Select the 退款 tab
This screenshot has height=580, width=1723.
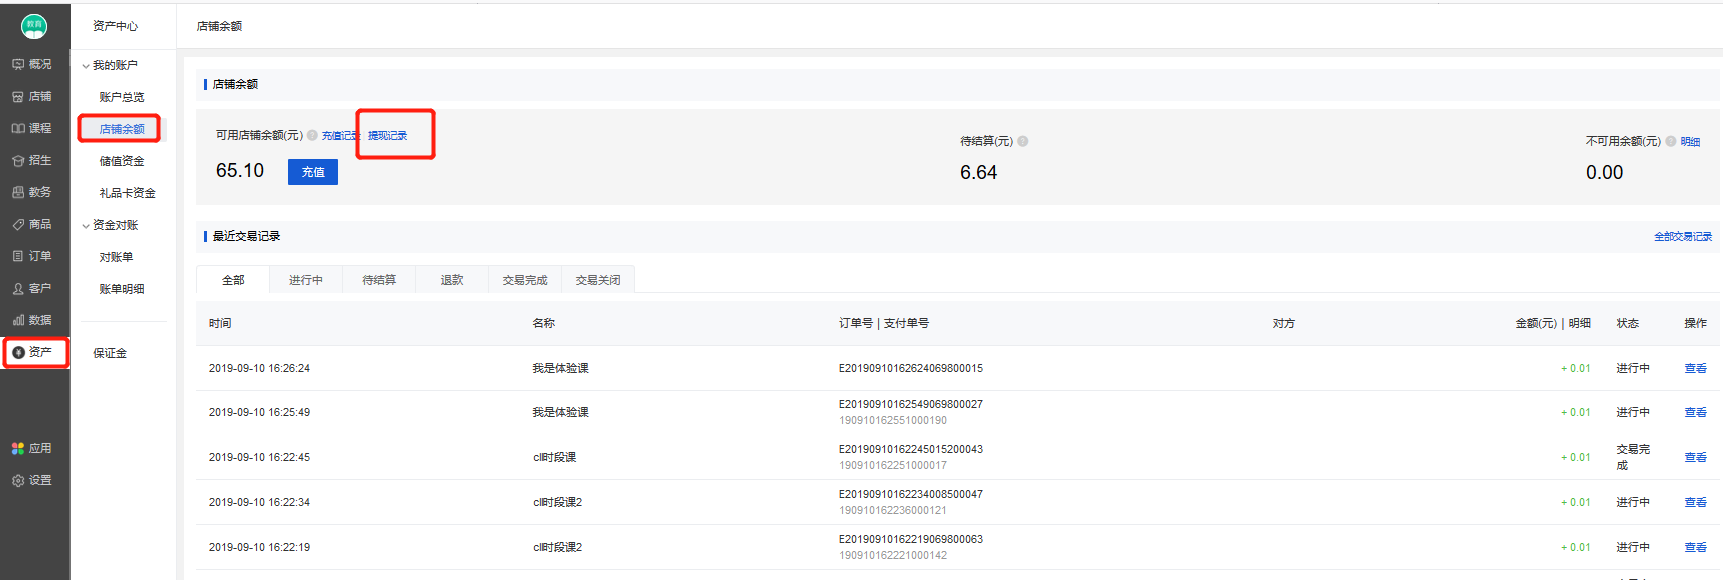[452, 280]
